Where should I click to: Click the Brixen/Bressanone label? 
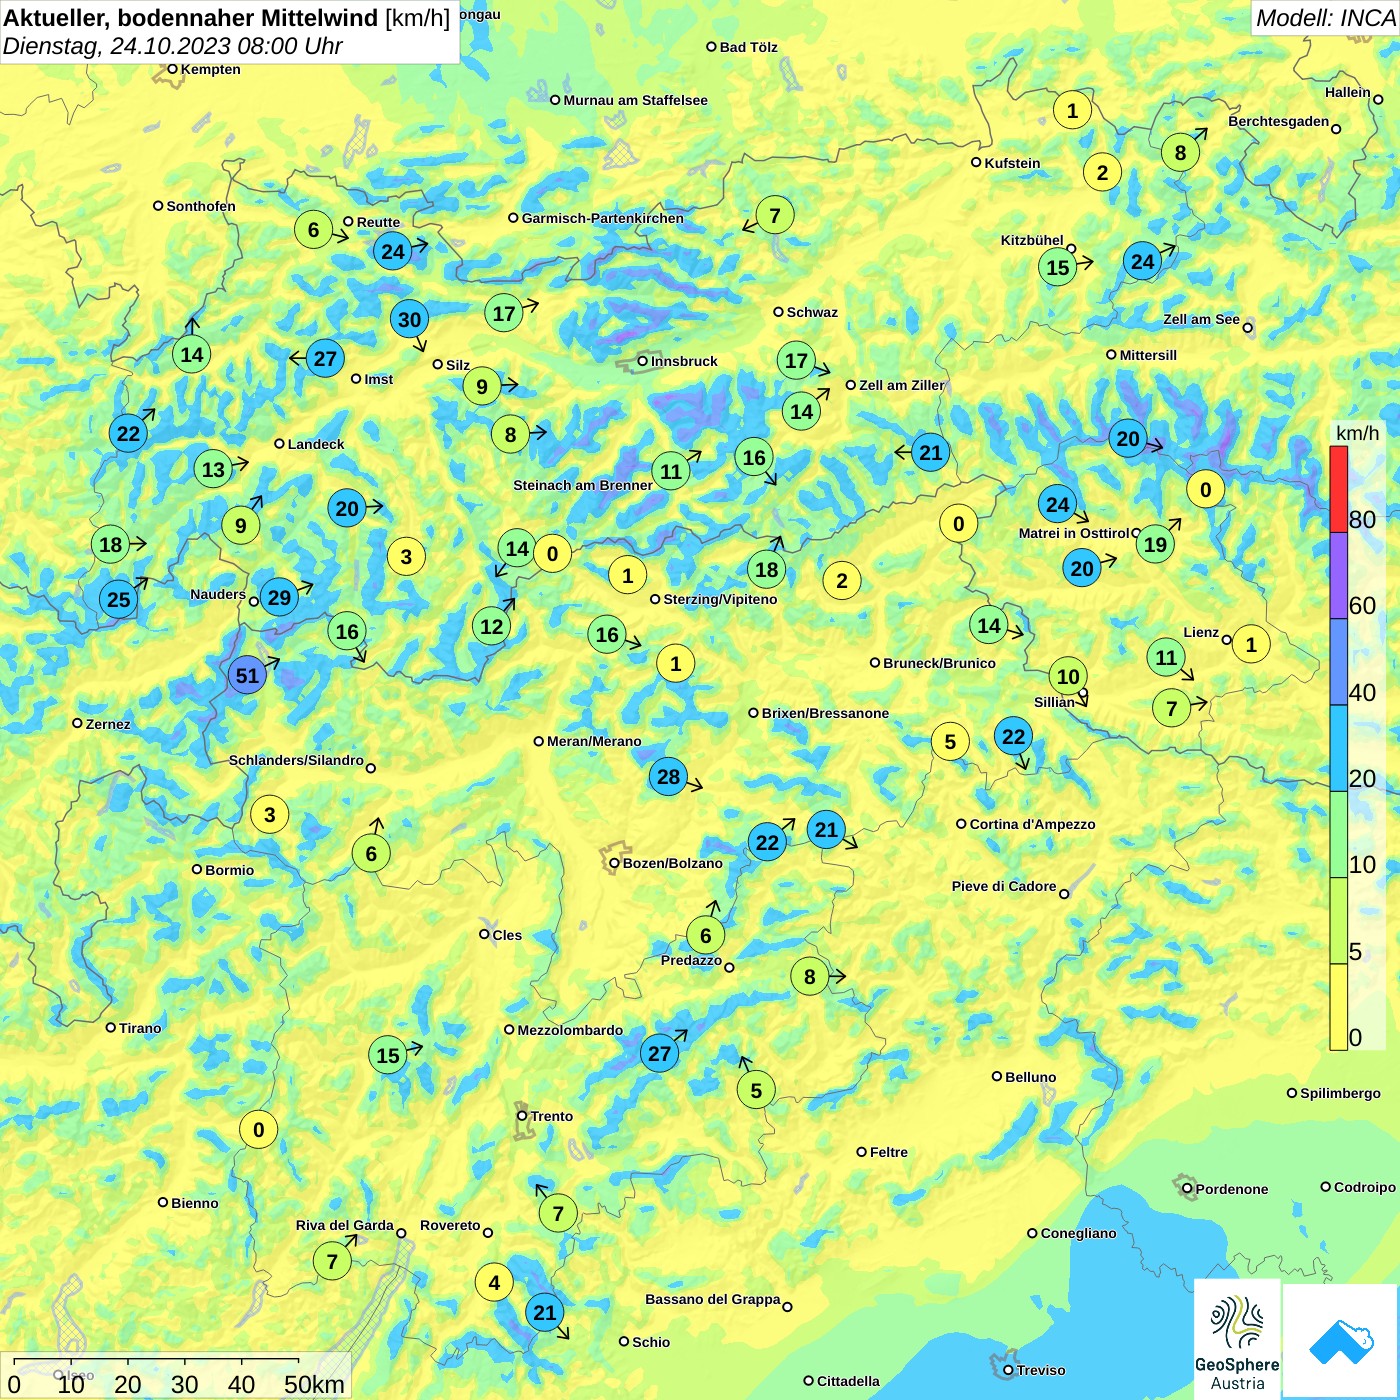pos(826,713)
